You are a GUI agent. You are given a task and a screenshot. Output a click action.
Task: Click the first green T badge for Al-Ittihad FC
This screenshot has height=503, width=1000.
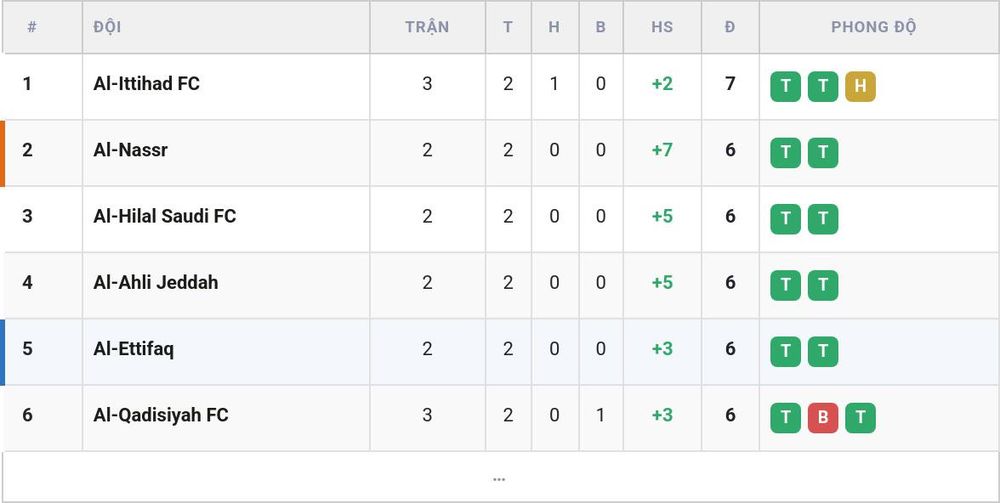pyautogui.click(x=785, y=87)
